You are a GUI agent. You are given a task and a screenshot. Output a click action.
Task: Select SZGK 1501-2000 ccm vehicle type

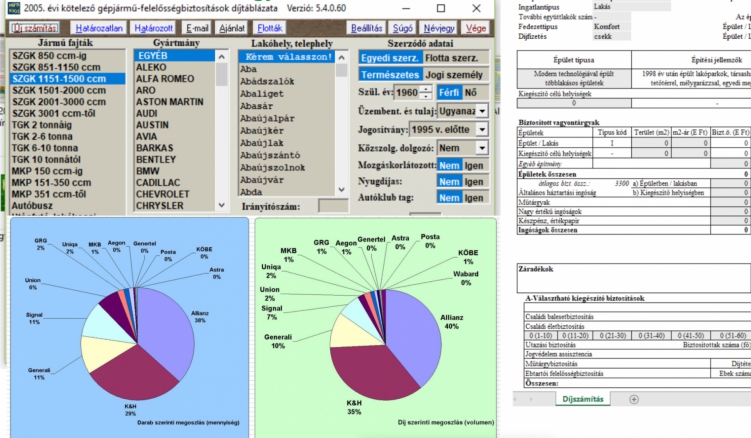coord(68,90)
